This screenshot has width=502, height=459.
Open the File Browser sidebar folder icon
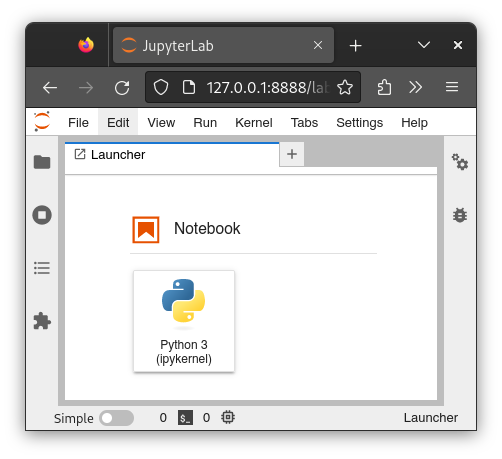tap(42, 162)
